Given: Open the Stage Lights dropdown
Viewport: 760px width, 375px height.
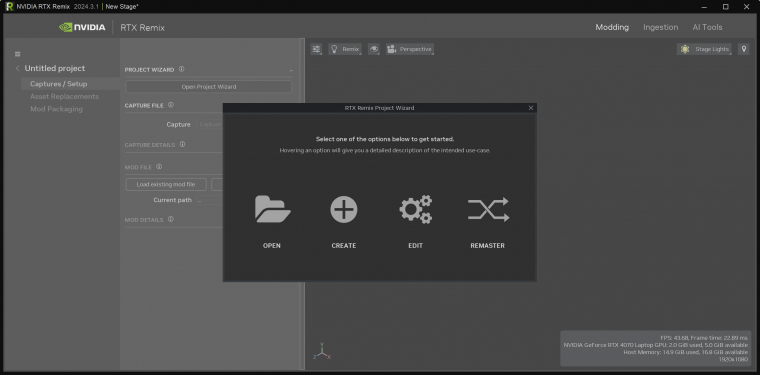Looking at the screenshot, I should pos(705,49).
